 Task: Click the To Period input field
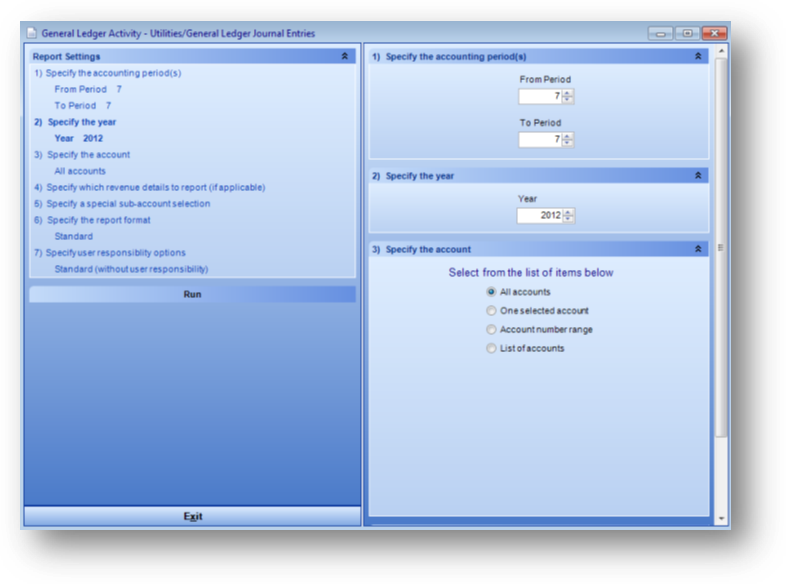click(540, 139)
